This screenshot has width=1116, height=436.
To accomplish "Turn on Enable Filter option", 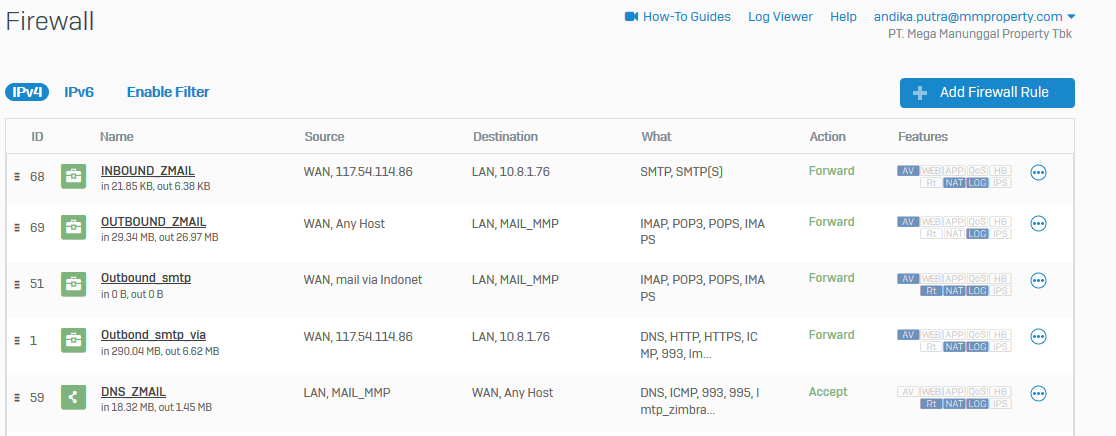I will tap(168, 92).
